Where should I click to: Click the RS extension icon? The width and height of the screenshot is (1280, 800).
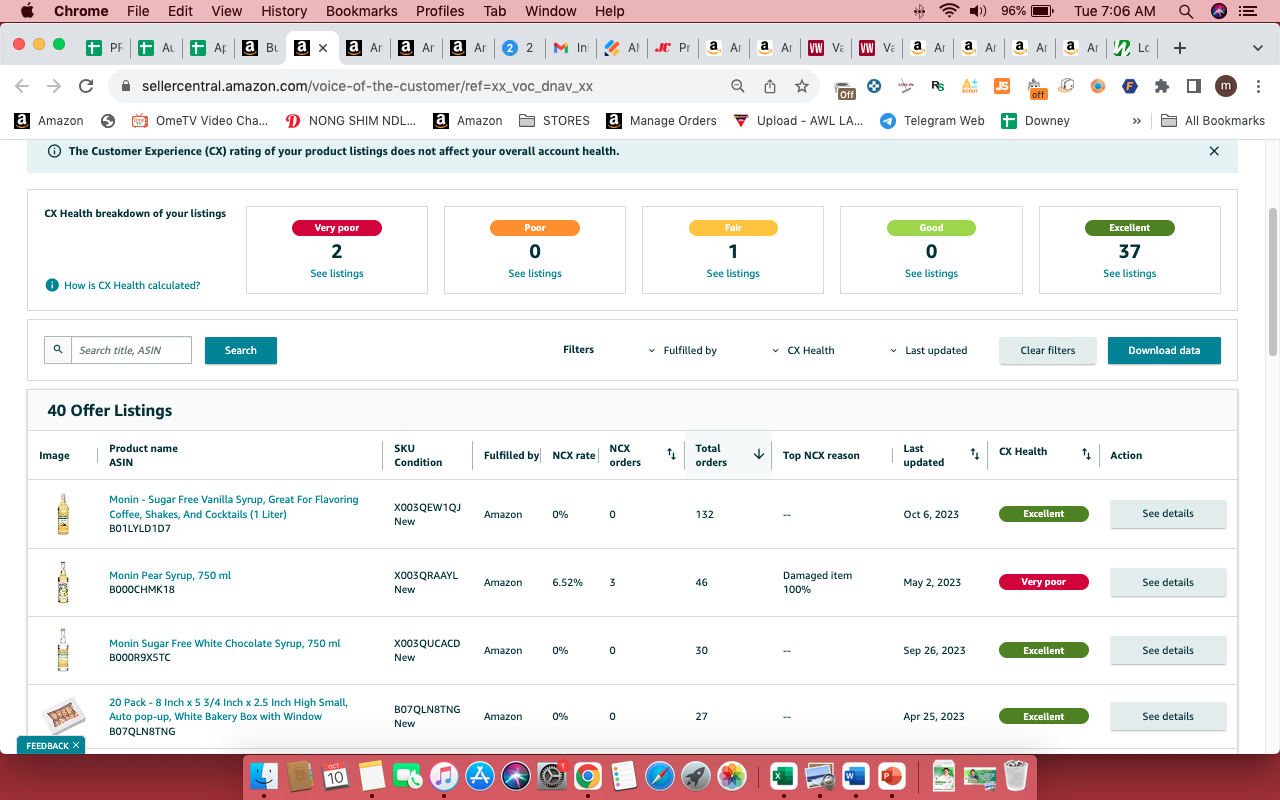(x=937, y=86)
